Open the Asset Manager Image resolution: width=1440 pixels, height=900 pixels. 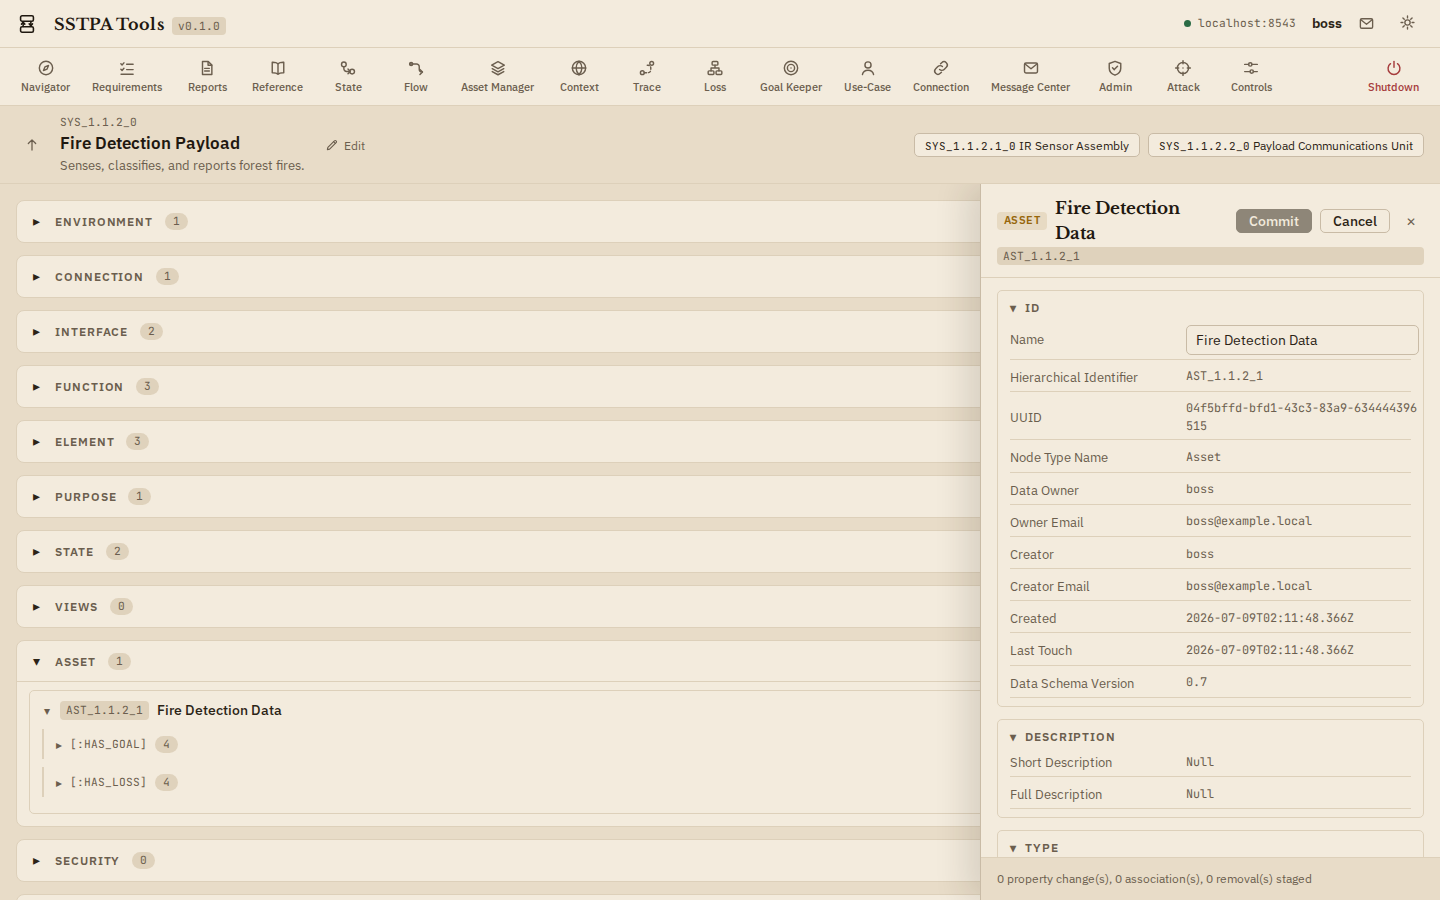[497, 76]
